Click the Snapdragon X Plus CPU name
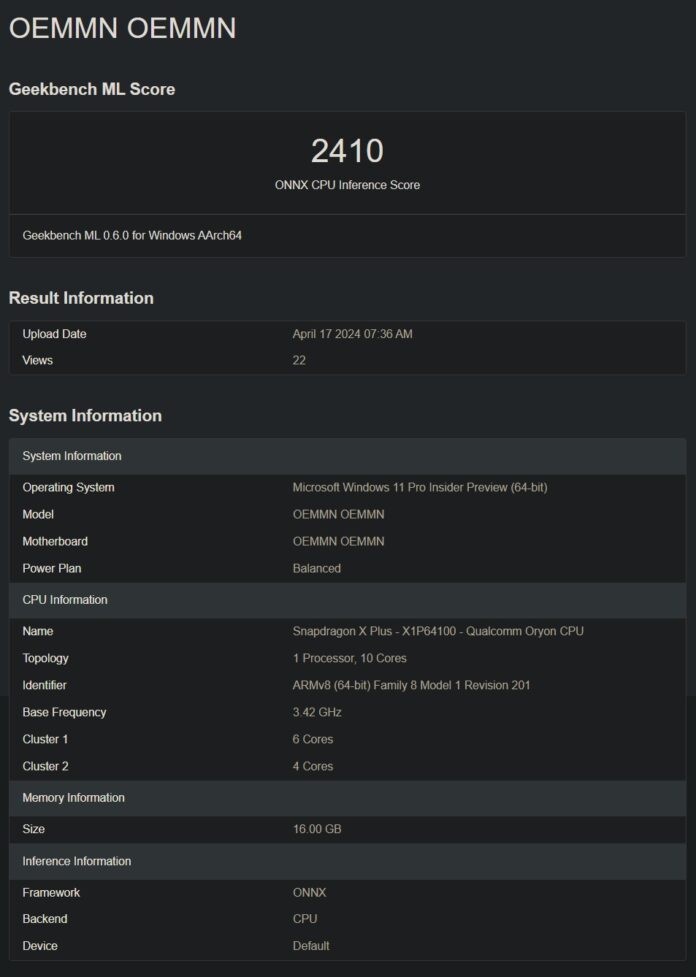The width and height of the screenshot is (696, 977). click(438, 631)
